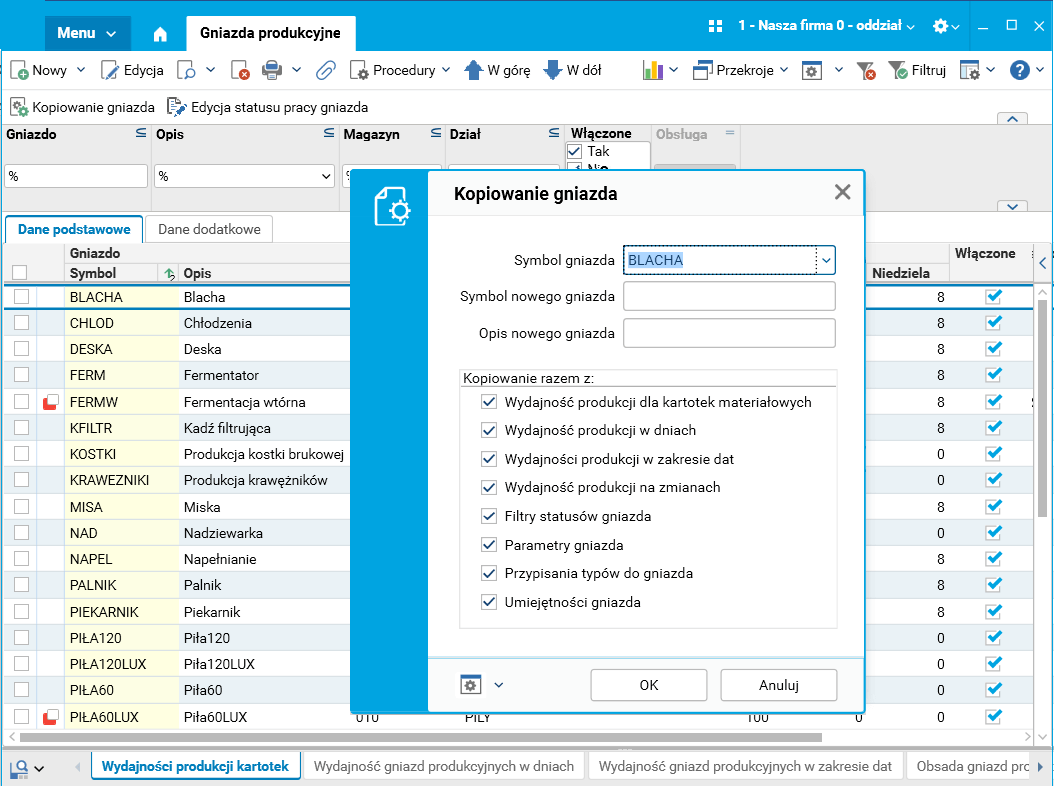Expand the Procedury dropdown arrow
The width and height of the screenshot is (1054, 786).
446,70
